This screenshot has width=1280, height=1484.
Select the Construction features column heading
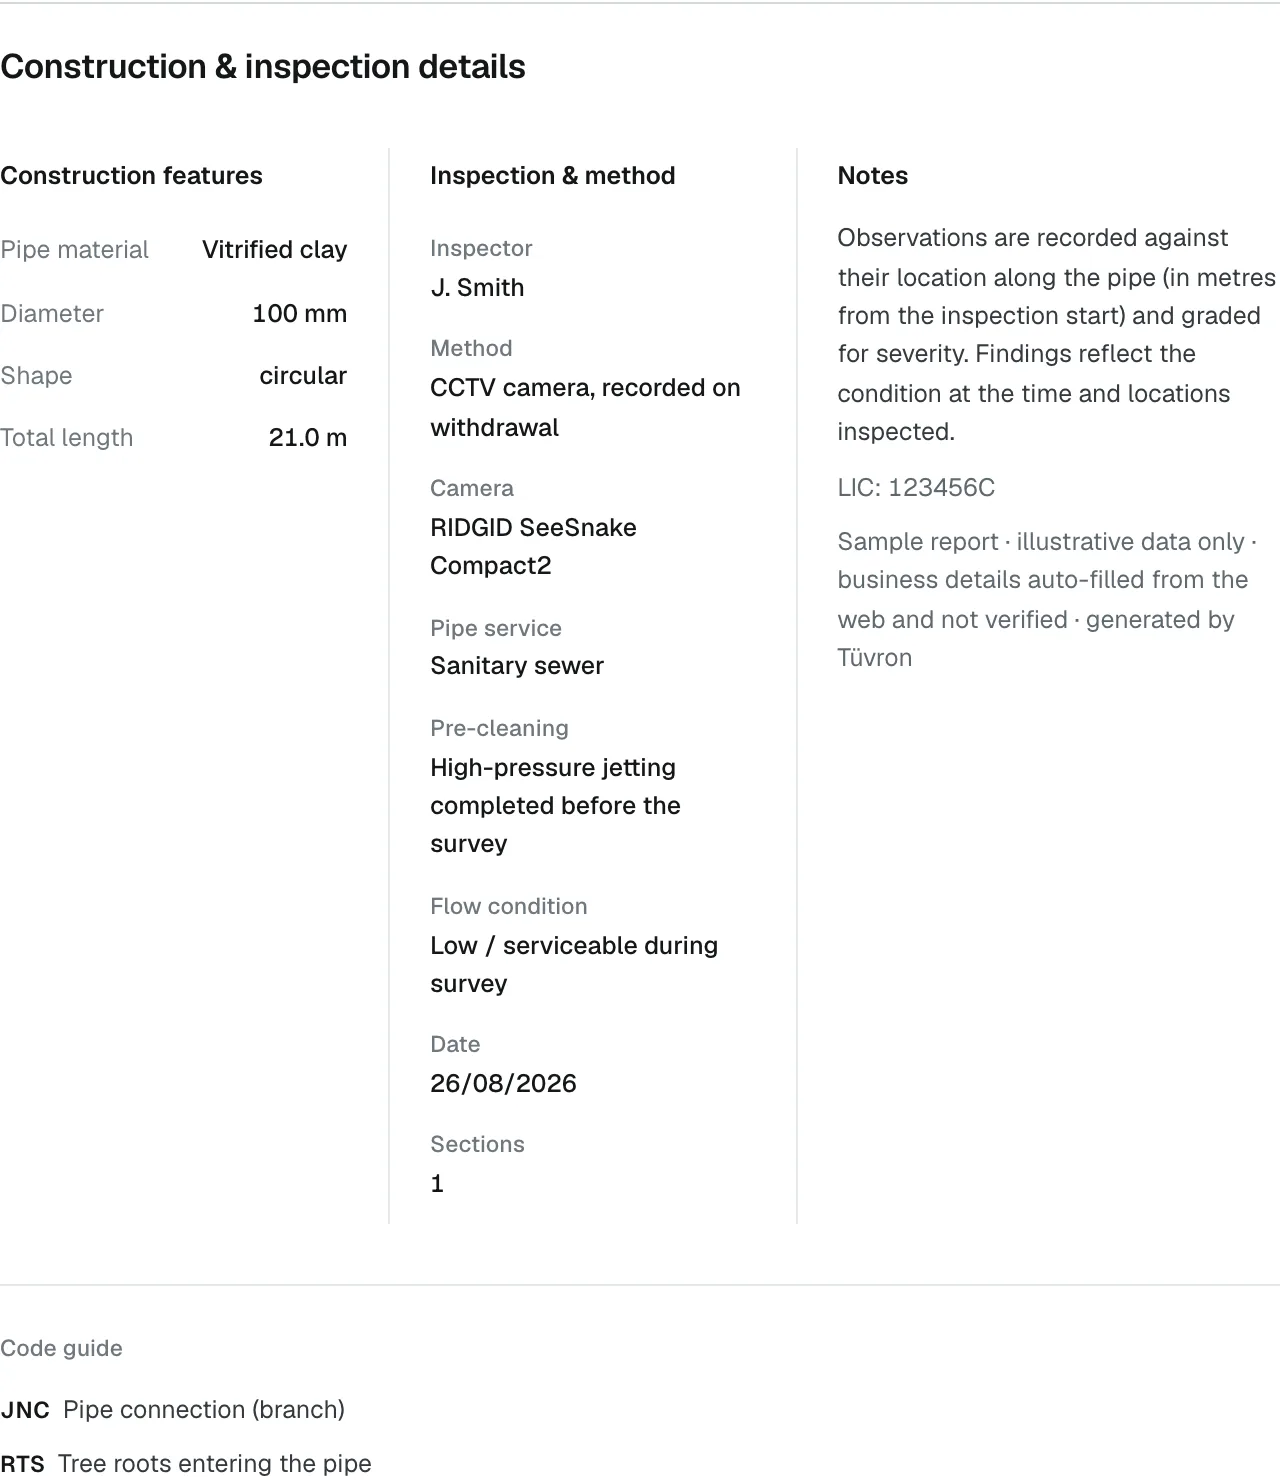[131, 176]
